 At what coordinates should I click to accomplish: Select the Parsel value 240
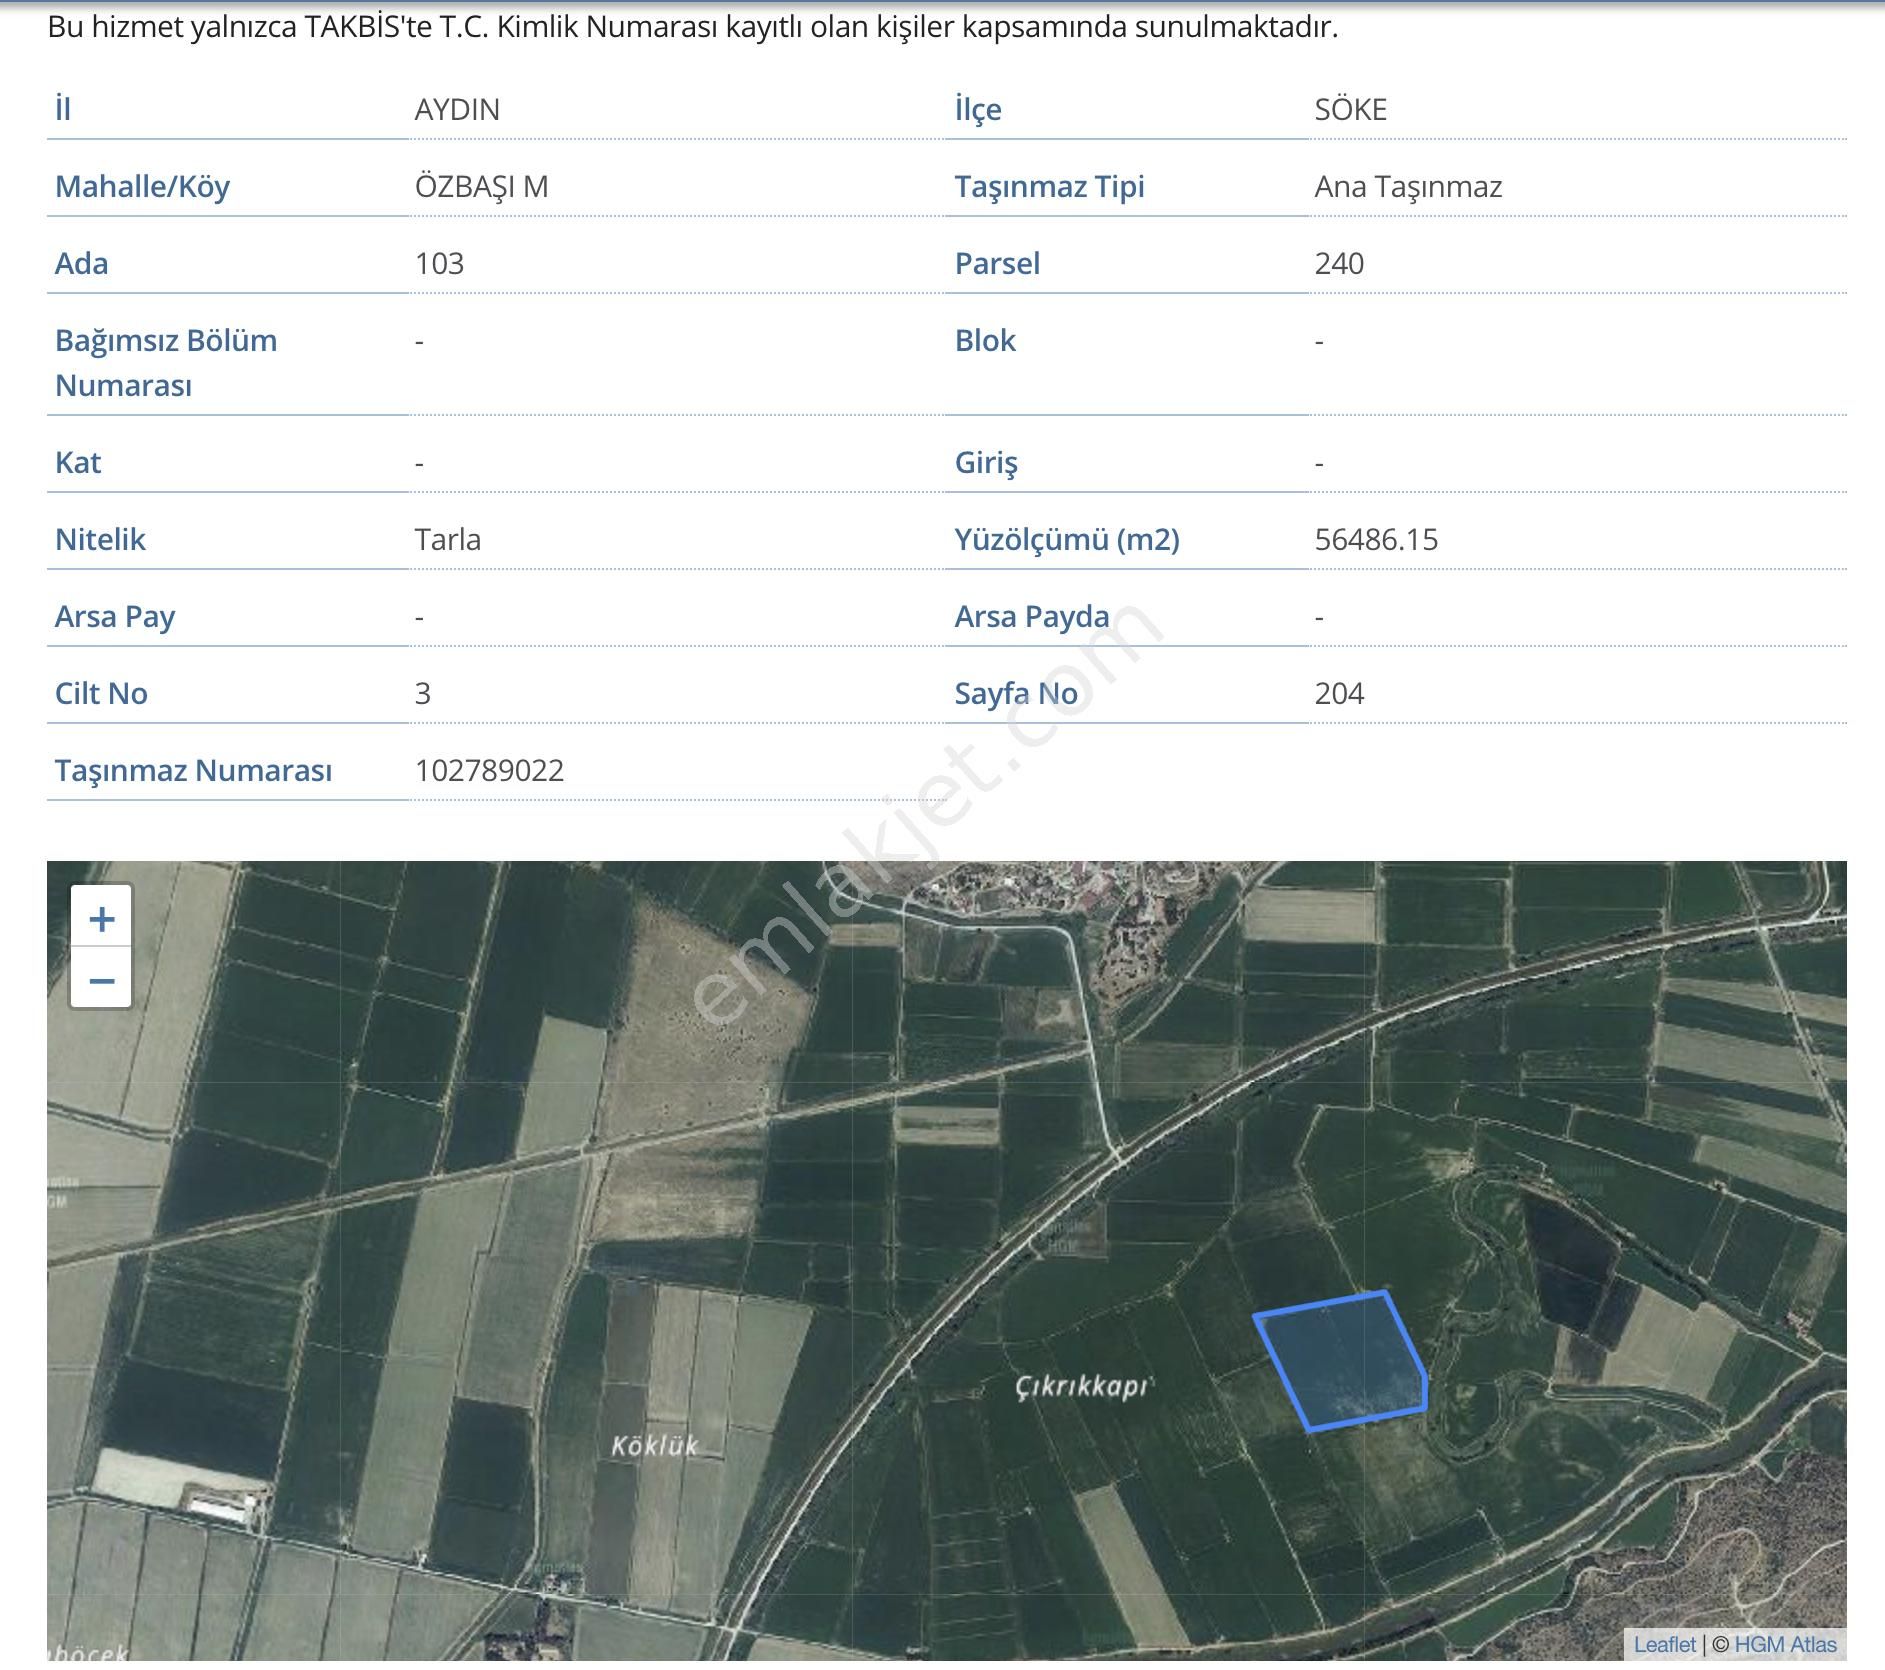pyautogui.click(x=1339, y=263)
